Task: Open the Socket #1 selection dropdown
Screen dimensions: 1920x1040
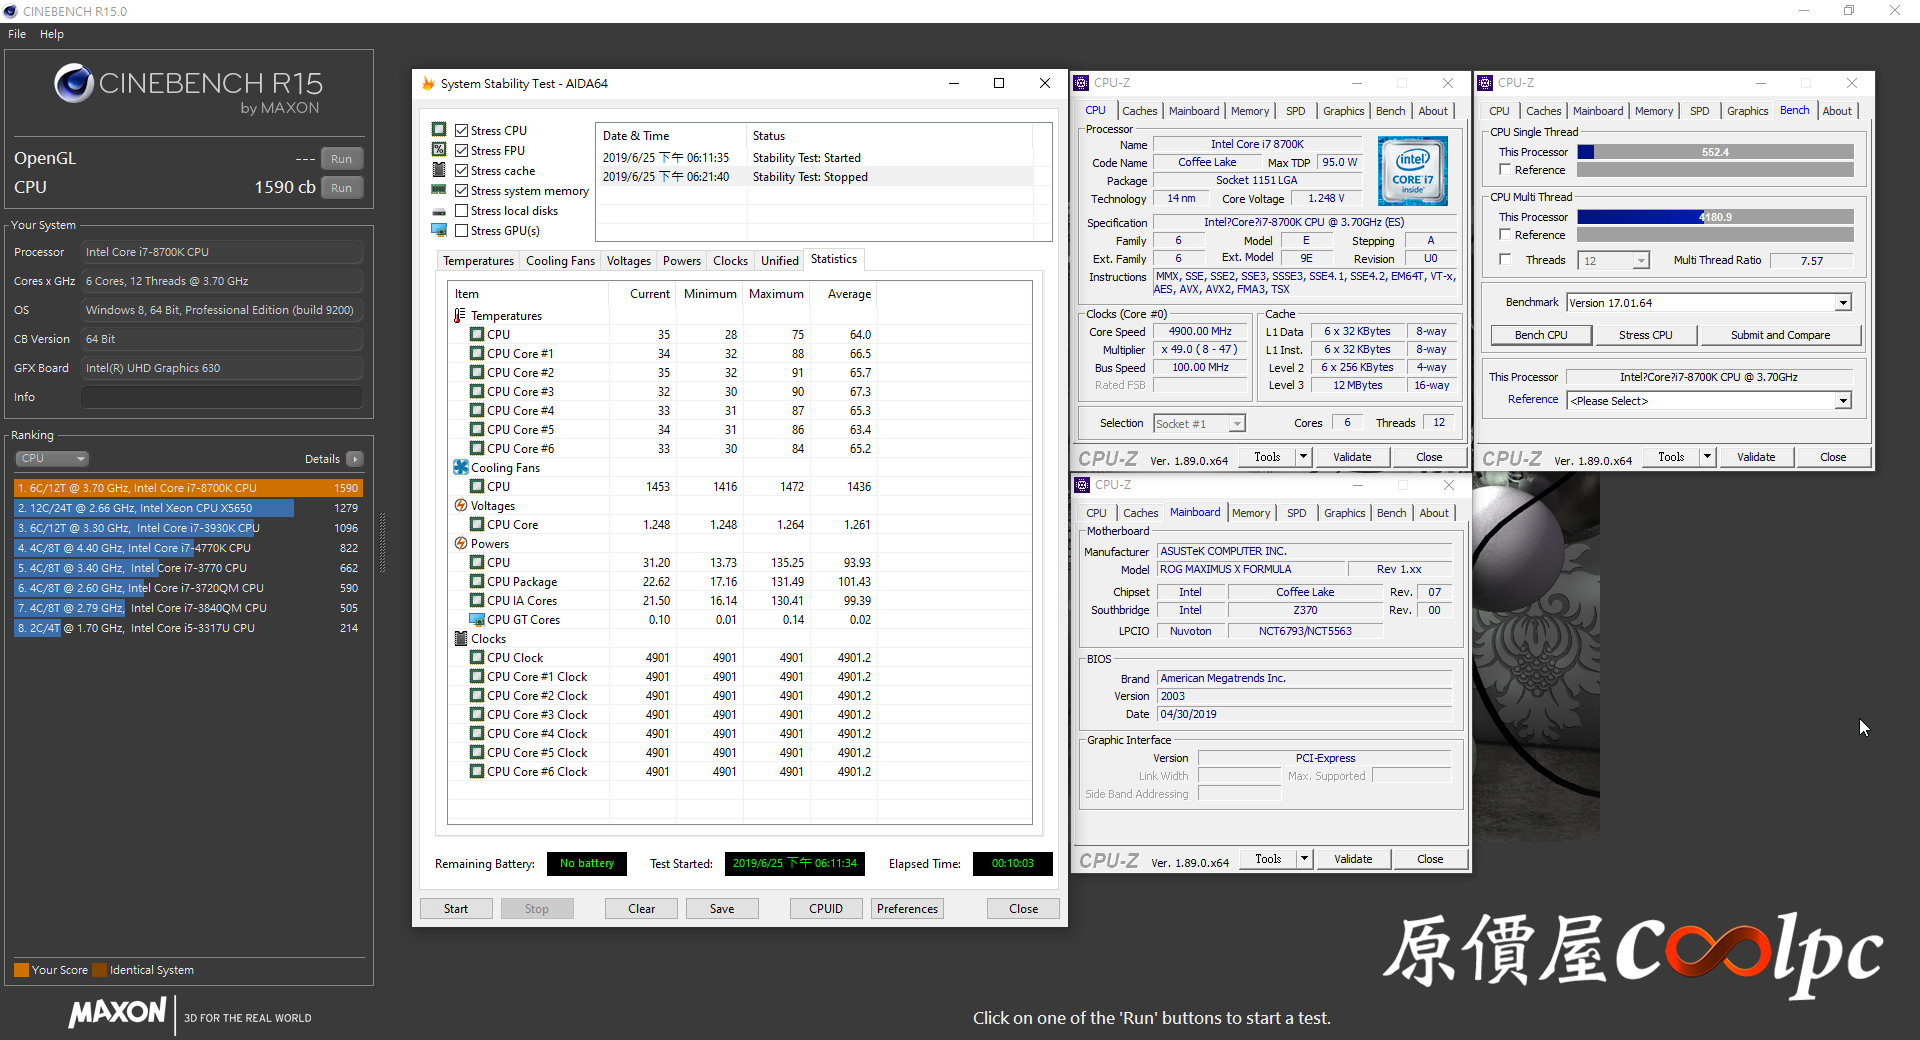Action: [x=1237, y=424]
